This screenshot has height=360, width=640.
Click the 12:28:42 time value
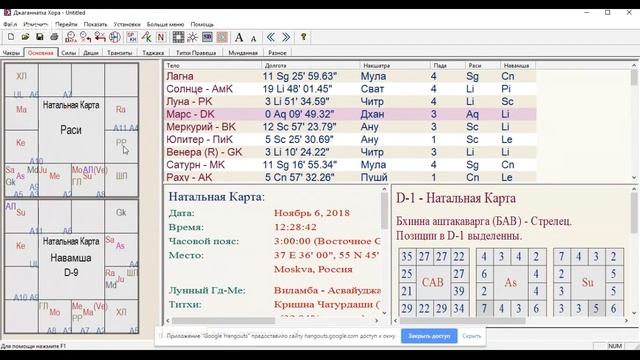tap(295, 227)
